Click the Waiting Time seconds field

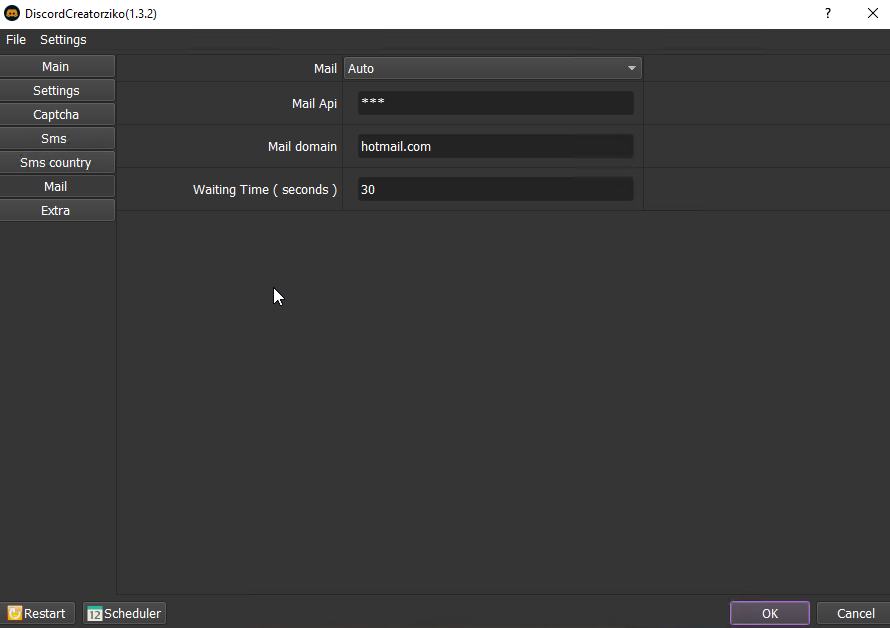tap(496, 190)
